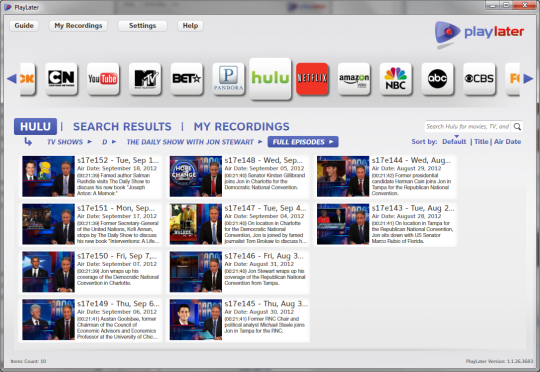Open the Help menu
540x372 pixels.
click(190, 25)
